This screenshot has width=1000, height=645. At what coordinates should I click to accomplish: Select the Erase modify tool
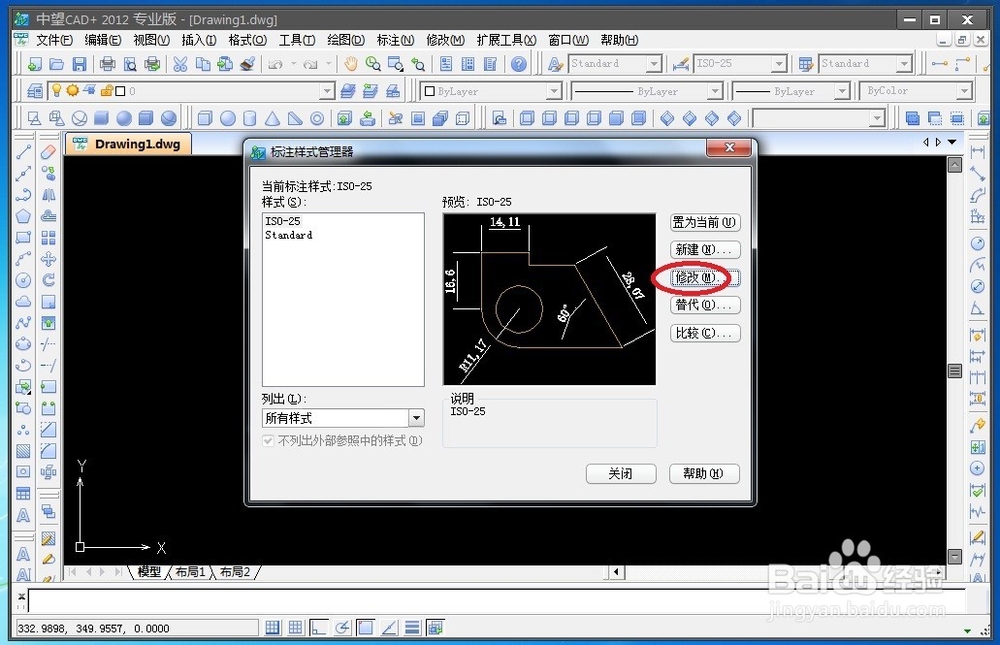(48, 152)
